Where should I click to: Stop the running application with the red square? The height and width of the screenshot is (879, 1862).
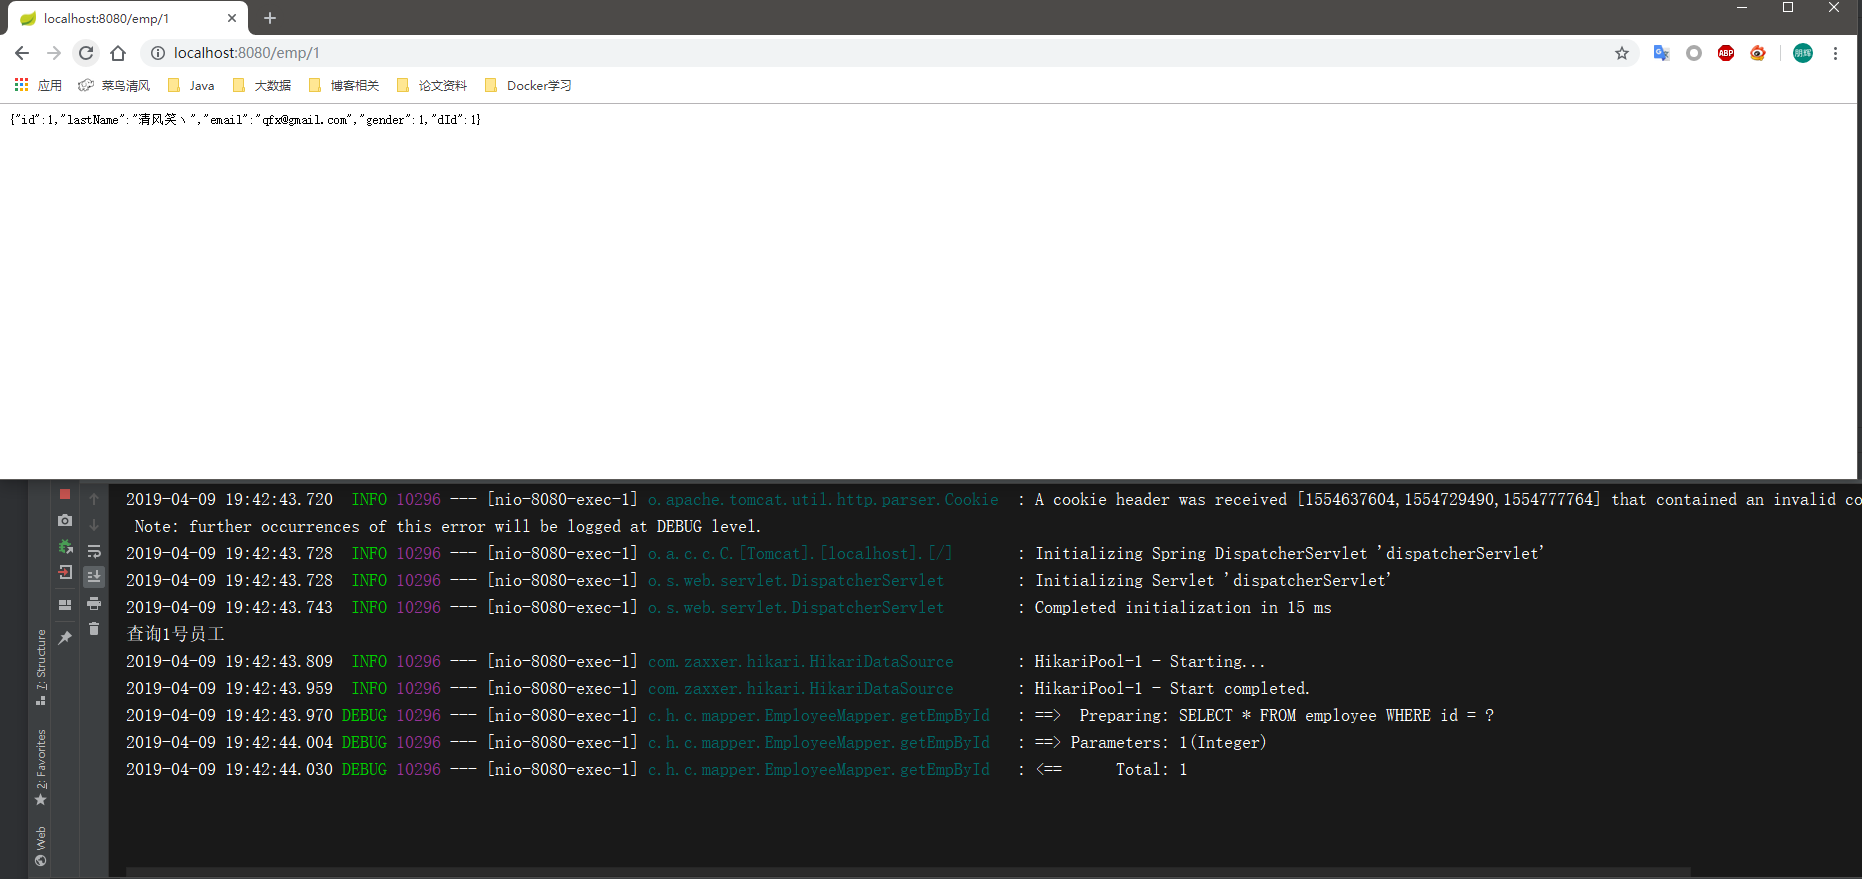coord(65,494)
